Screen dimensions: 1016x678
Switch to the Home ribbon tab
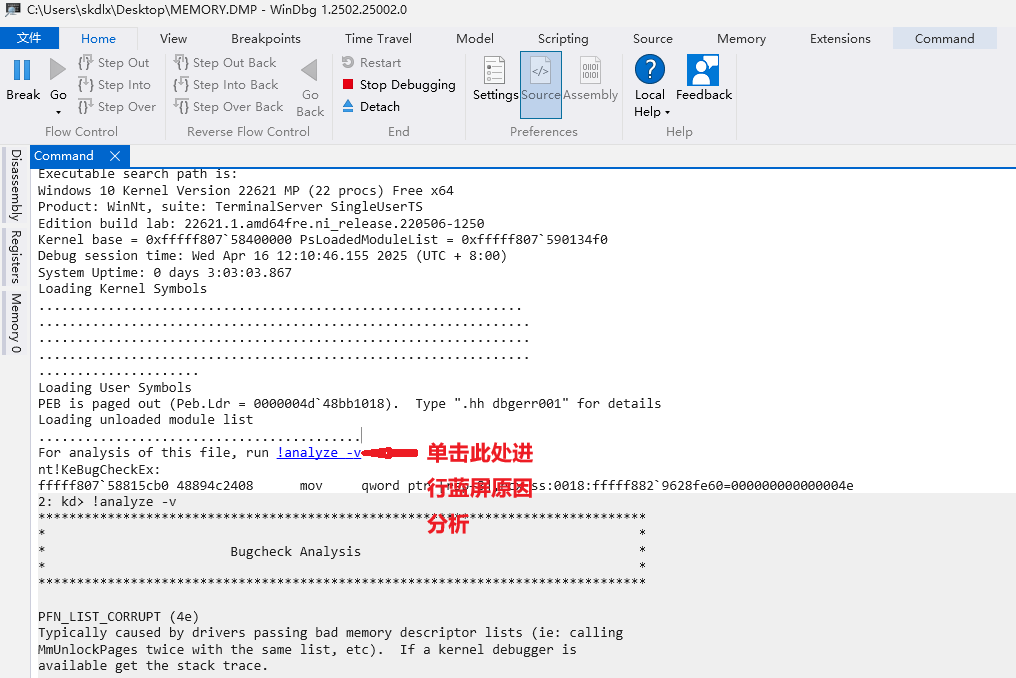point(98,38)
